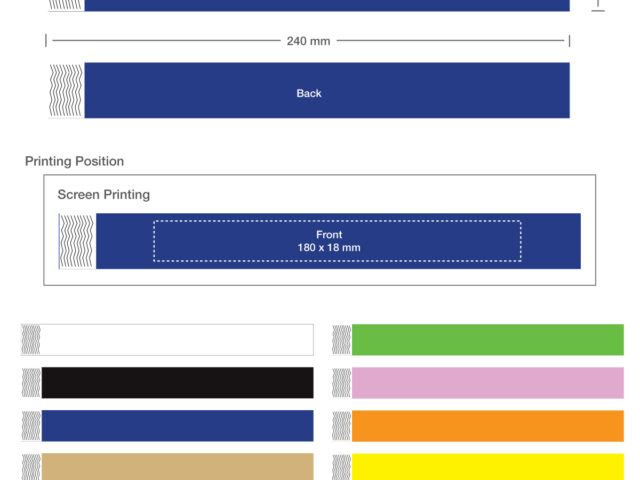
Task: Pick the pink wristband color swatch
Action: [487, 383]
